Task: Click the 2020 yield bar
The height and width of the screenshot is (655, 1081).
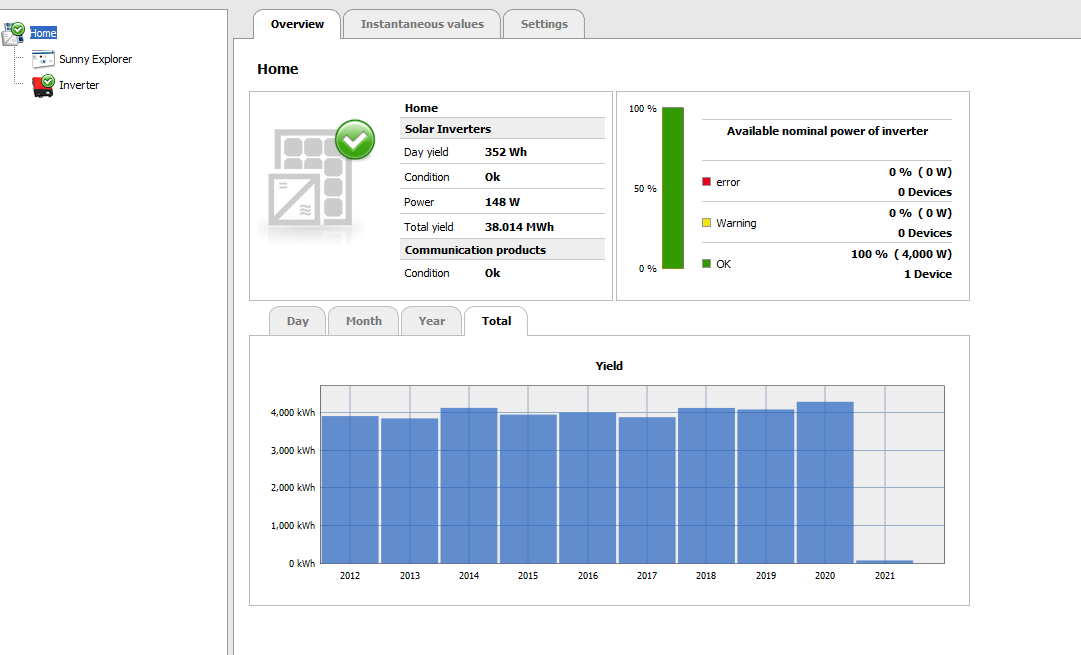Action: click(x=825, y=483)
